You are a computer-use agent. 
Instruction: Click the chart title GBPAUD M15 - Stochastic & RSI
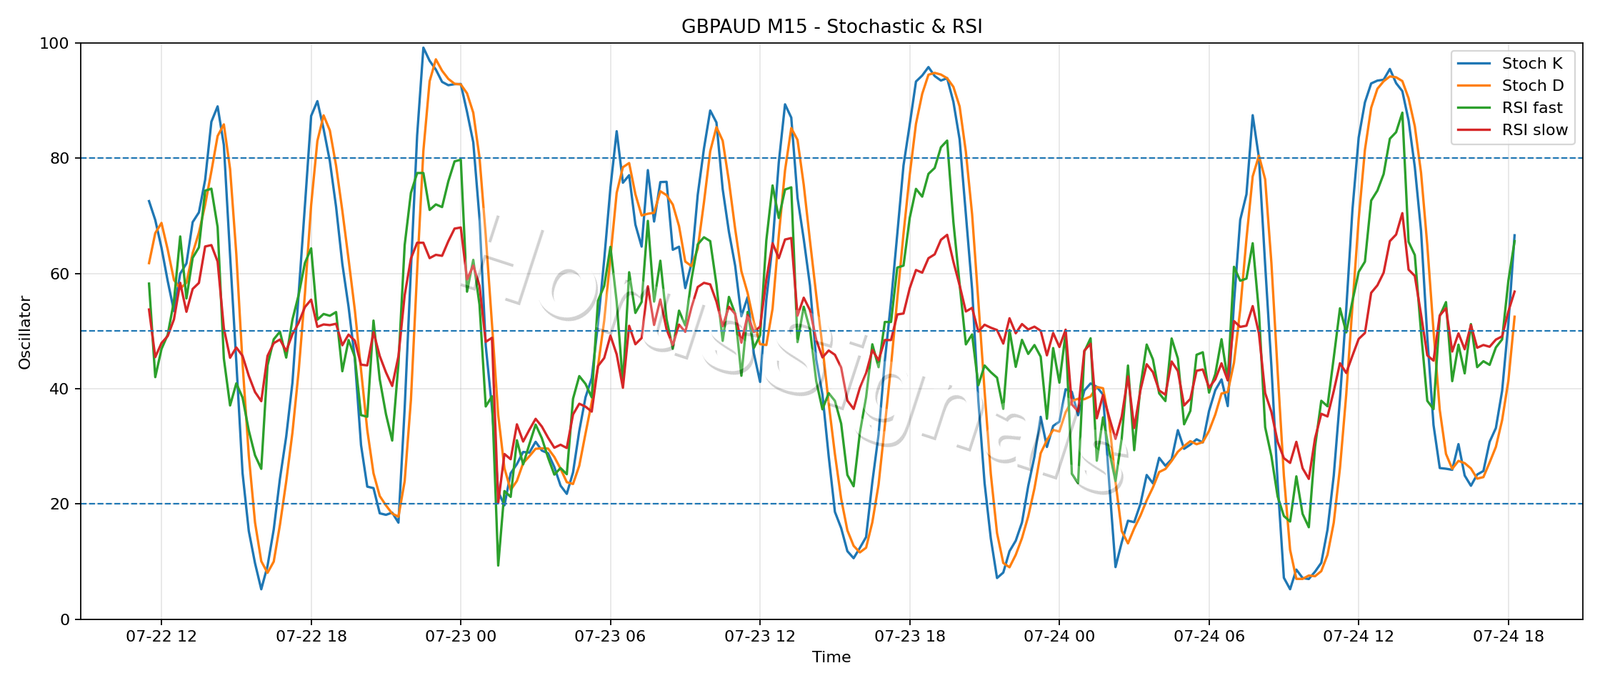(831, 27)
